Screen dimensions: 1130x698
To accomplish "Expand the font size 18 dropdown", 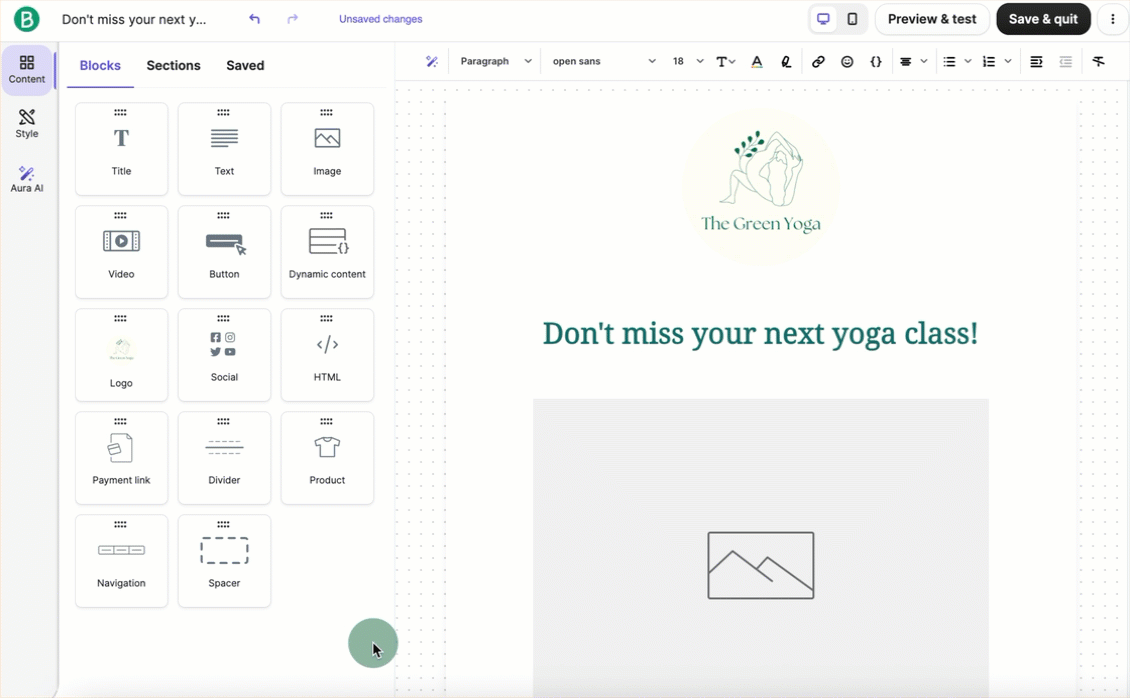I will 687,62.
